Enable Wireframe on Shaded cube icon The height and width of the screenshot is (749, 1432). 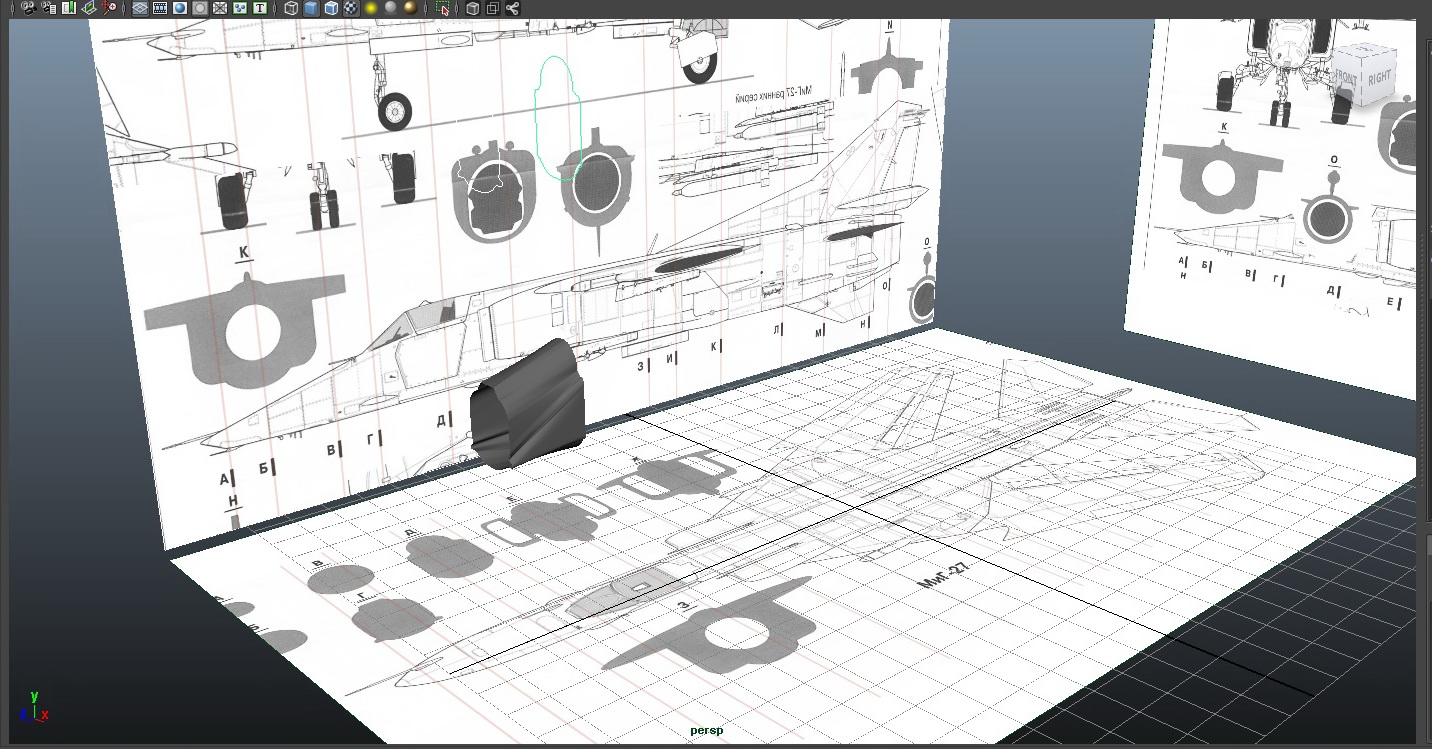pyautogui.click(x=331, y=8)
